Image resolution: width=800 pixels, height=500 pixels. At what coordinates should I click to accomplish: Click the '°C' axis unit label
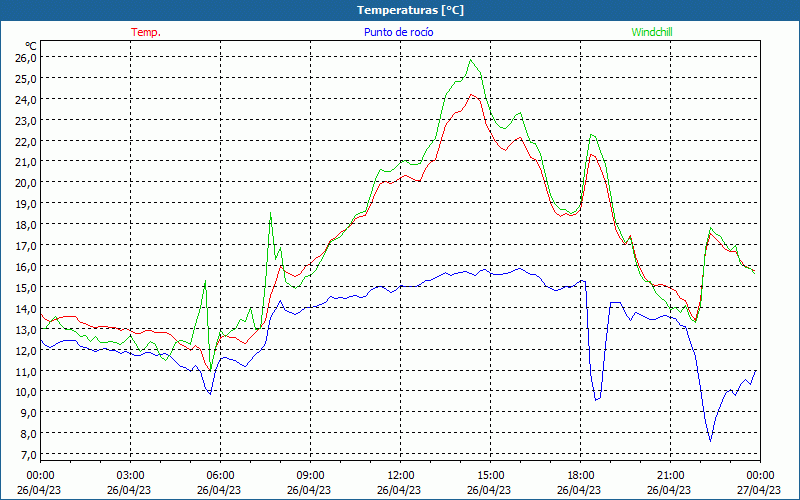[31, 46]
